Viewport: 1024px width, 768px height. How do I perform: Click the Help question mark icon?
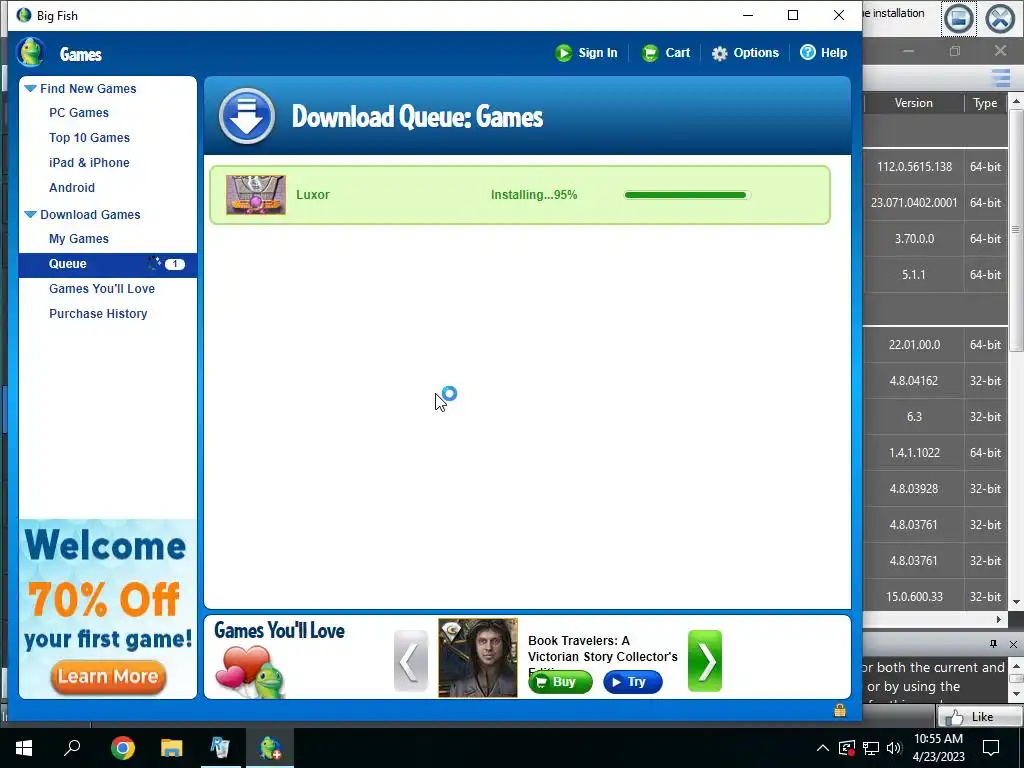coord(808,52)
